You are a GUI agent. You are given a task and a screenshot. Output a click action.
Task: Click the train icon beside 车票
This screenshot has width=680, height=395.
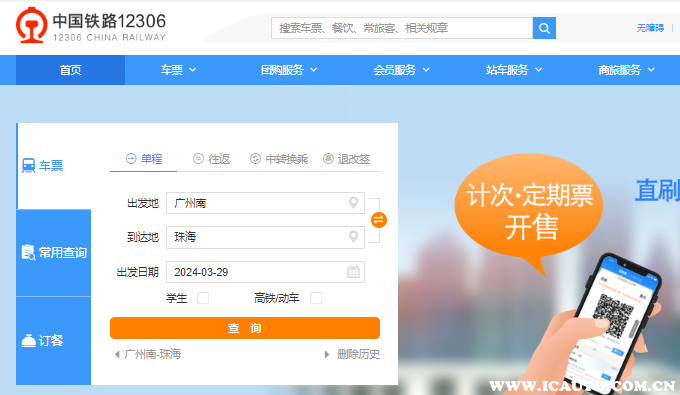point(29,166)
